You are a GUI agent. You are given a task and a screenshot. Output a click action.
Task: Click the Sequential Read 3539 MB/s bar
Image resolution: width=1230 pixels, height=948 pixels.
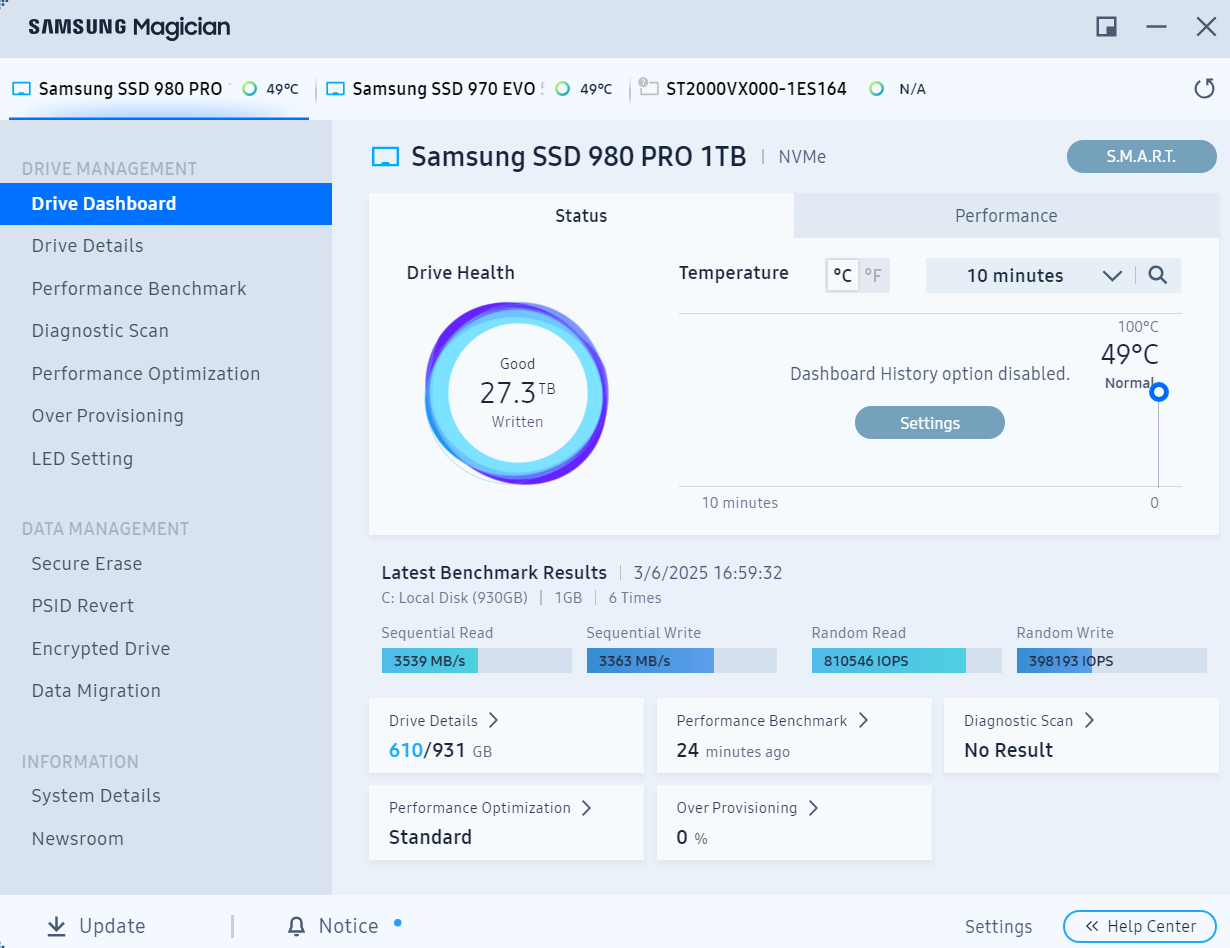click(x=477, y=661)
